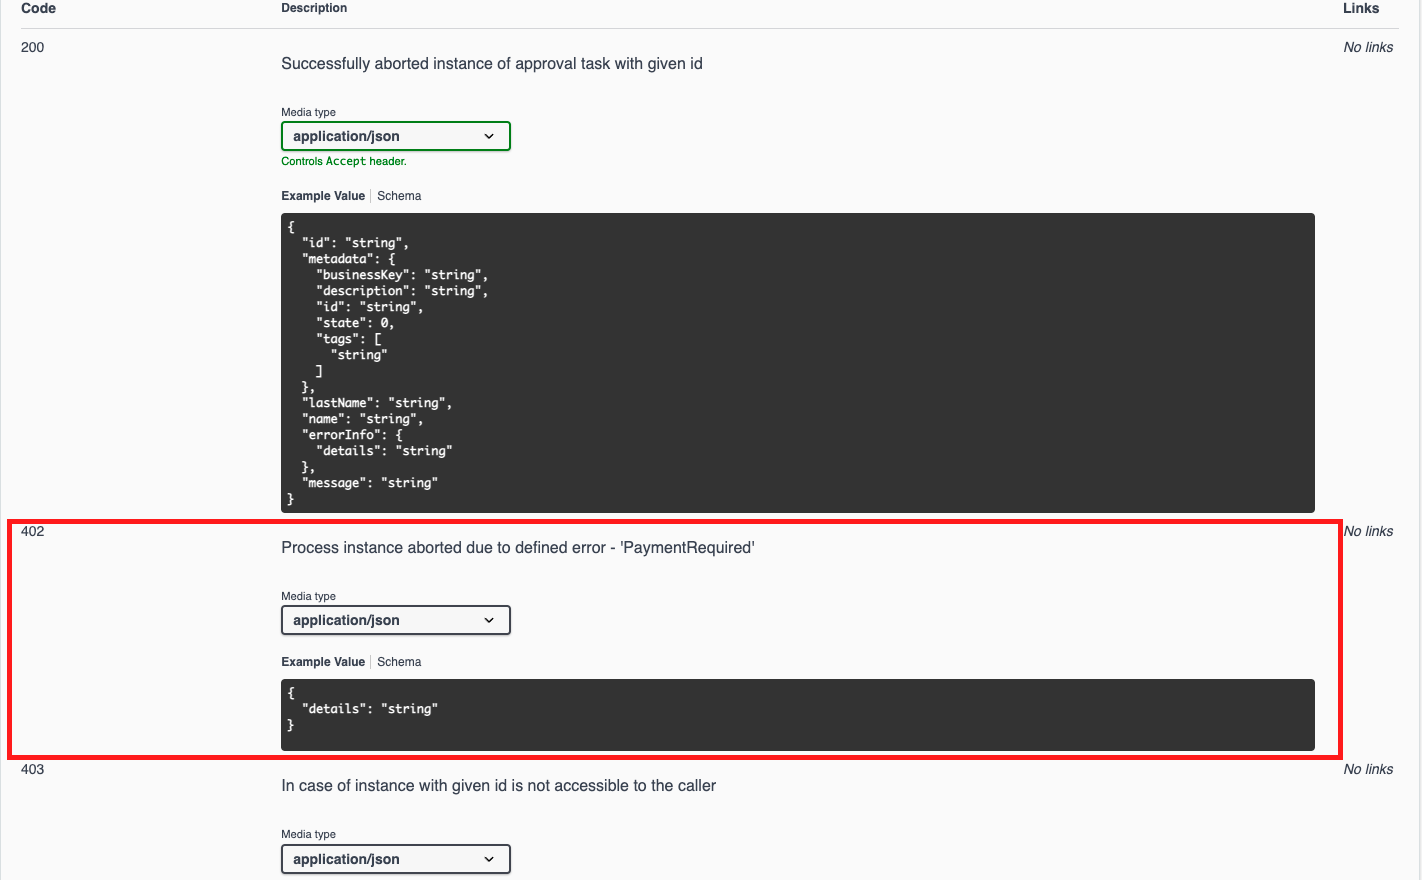This screenshot has width=1422, height=880.
Task: Click the Code column header
Action: pos(38,8)
